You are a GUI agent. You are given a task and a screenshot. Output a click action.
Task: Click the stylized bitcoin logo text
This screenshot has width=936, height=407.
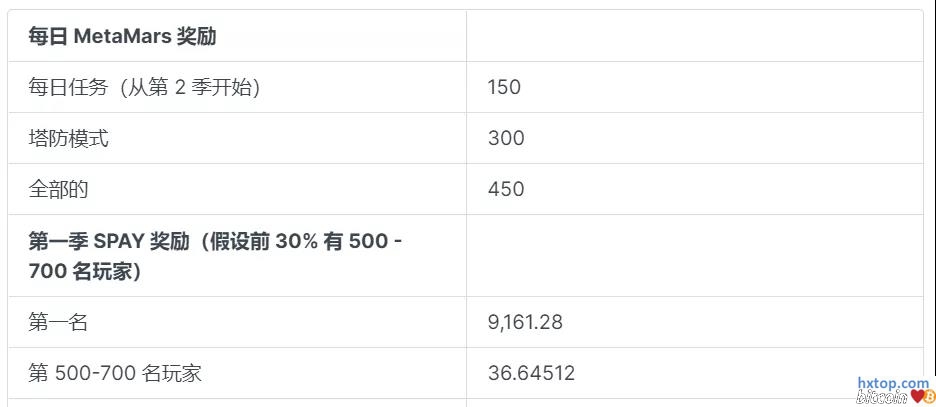click(x=882, y=398)
